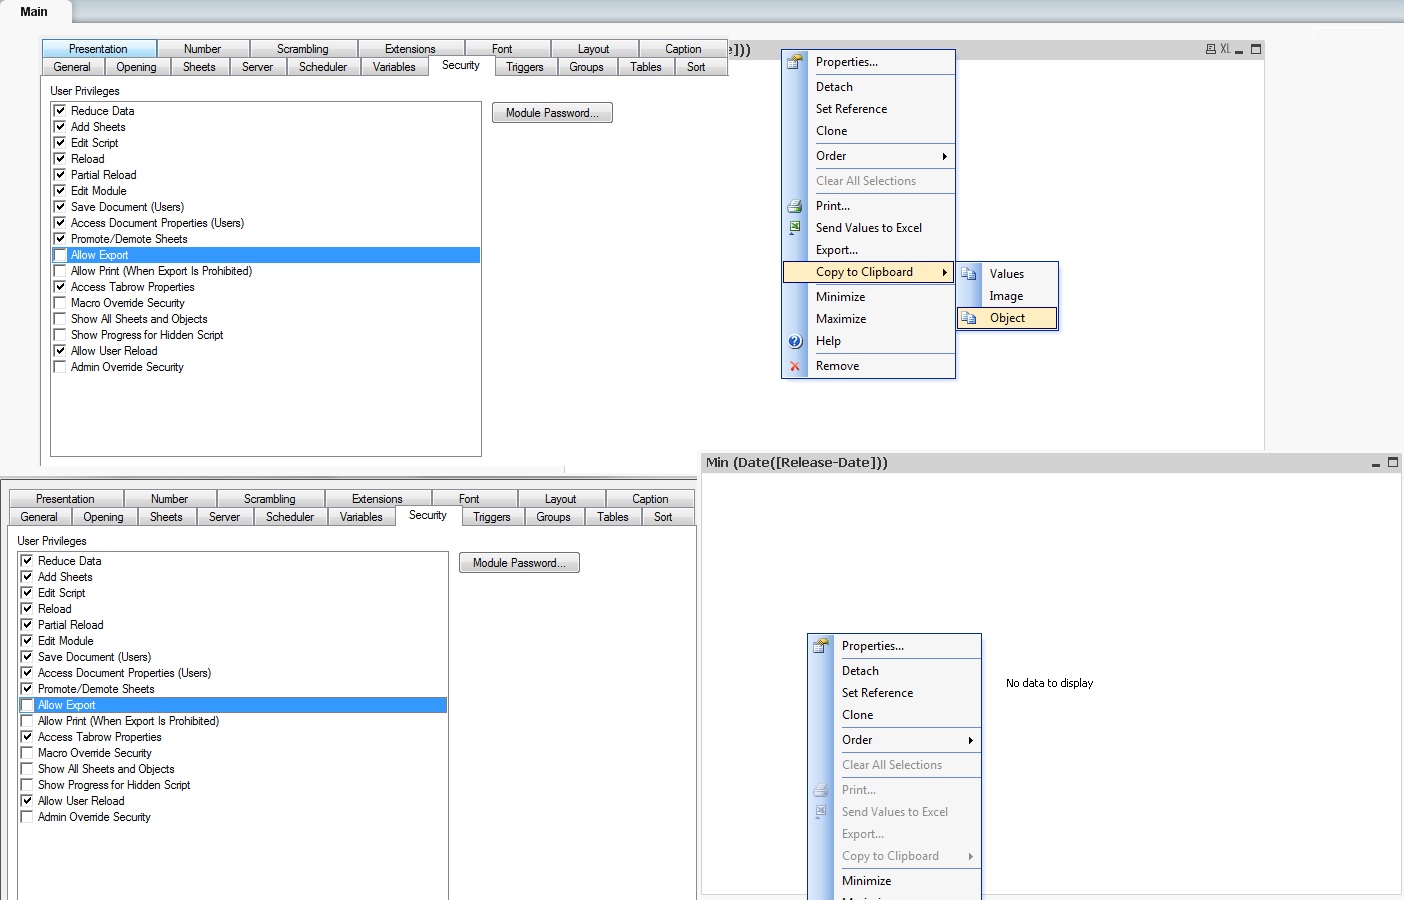Image resolution: width=1404 pixels, height=900 pixels.
Task: Select the Variables tab in the lower dialog
Action: tap(361, 517)
